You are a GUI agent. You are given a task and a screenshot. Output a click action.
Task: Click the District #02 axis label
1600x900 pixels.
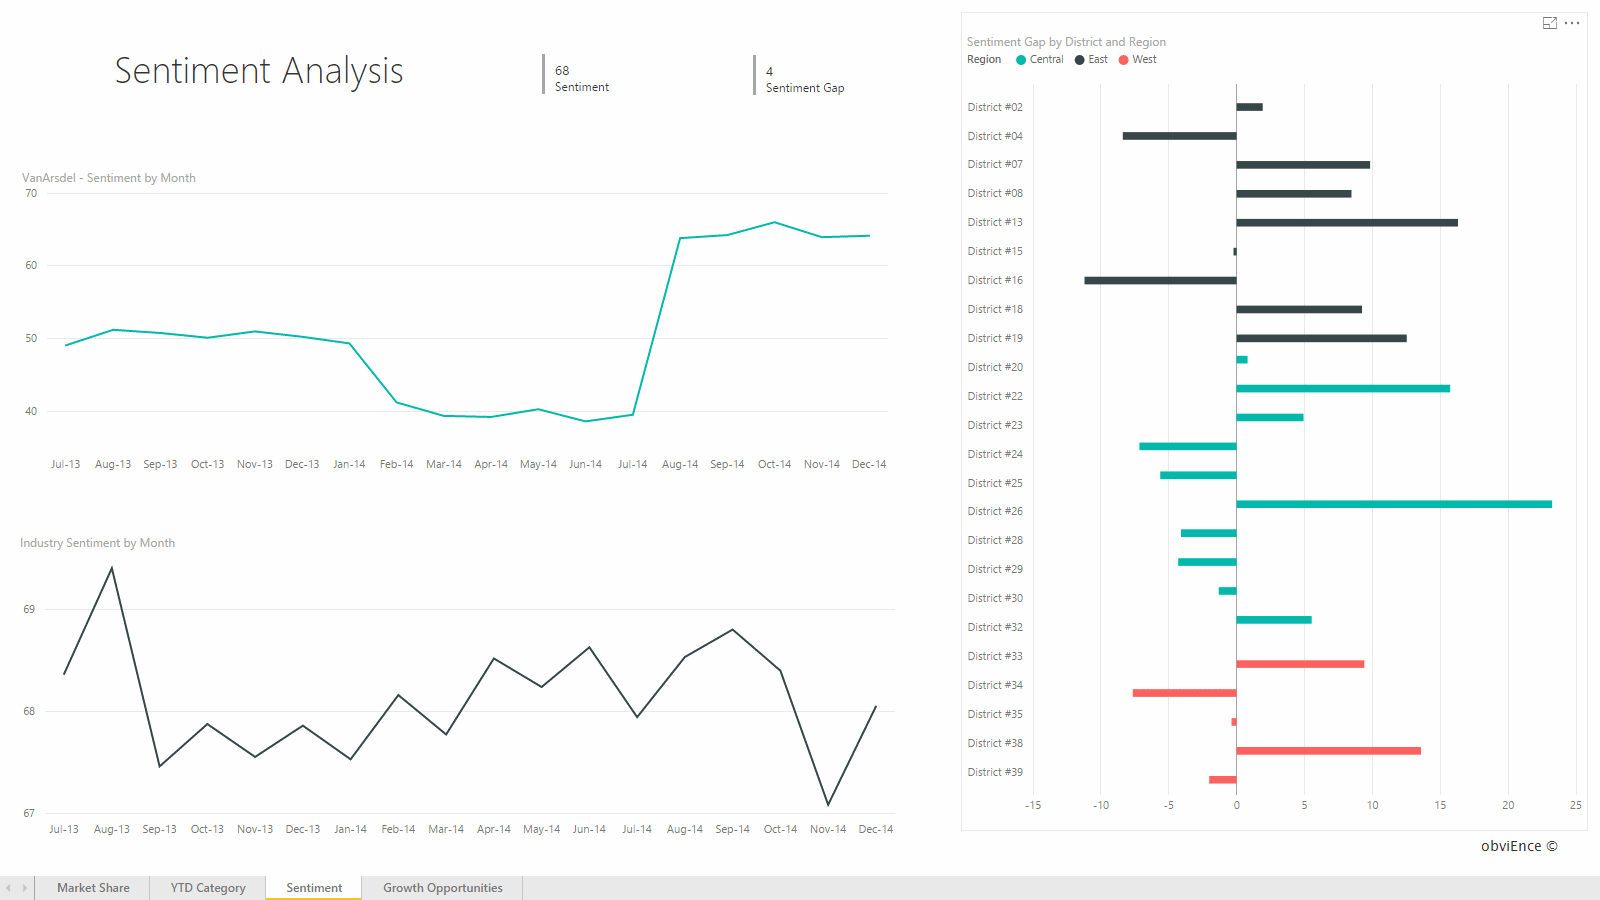(995, 107)
